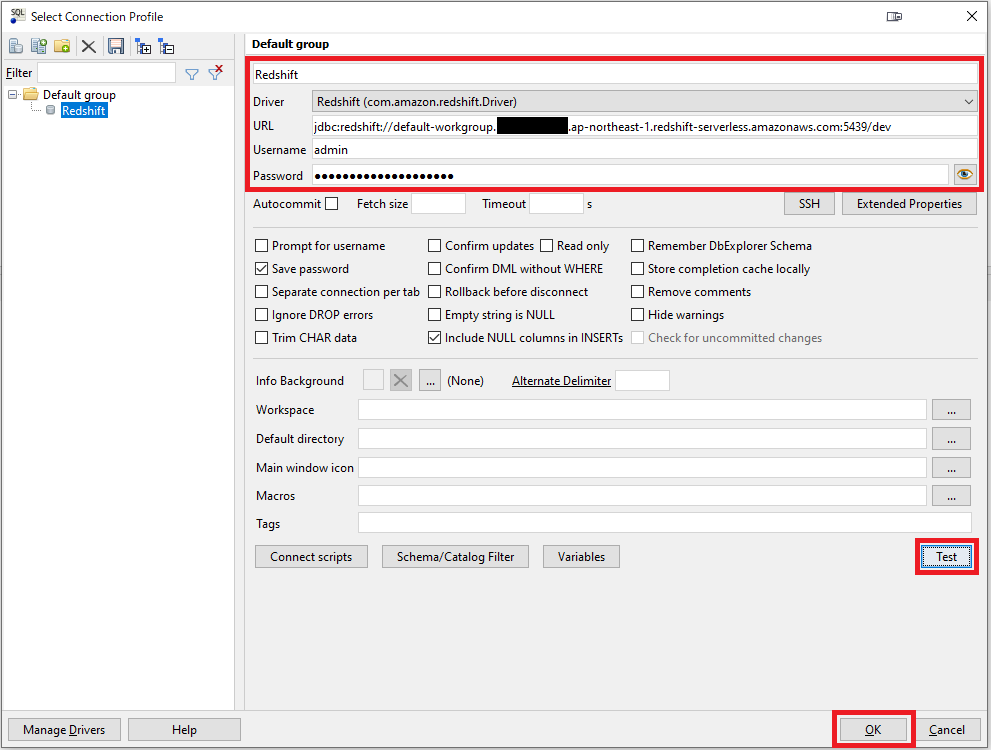
Task: Uncheck Save password
Action: coord(261,269)
